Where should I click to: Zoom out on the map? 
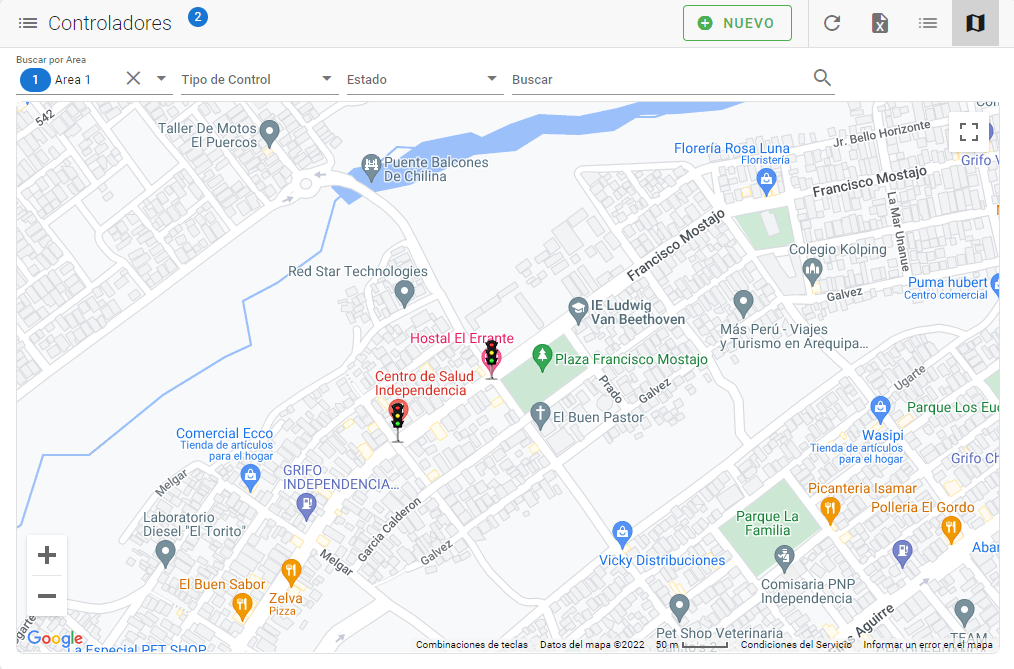coord(47,596)
